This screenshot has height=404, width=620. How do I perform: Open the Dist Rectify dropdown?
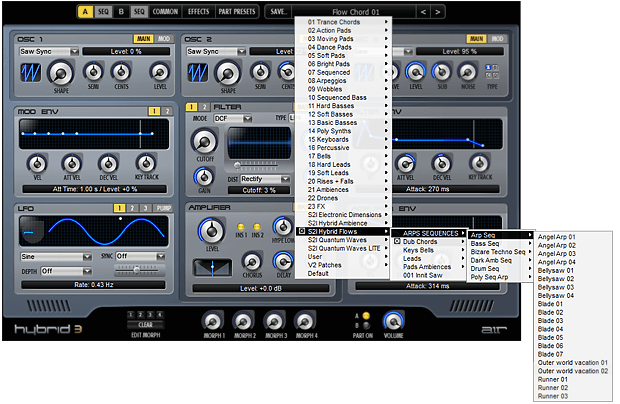[x=265, y=179]
